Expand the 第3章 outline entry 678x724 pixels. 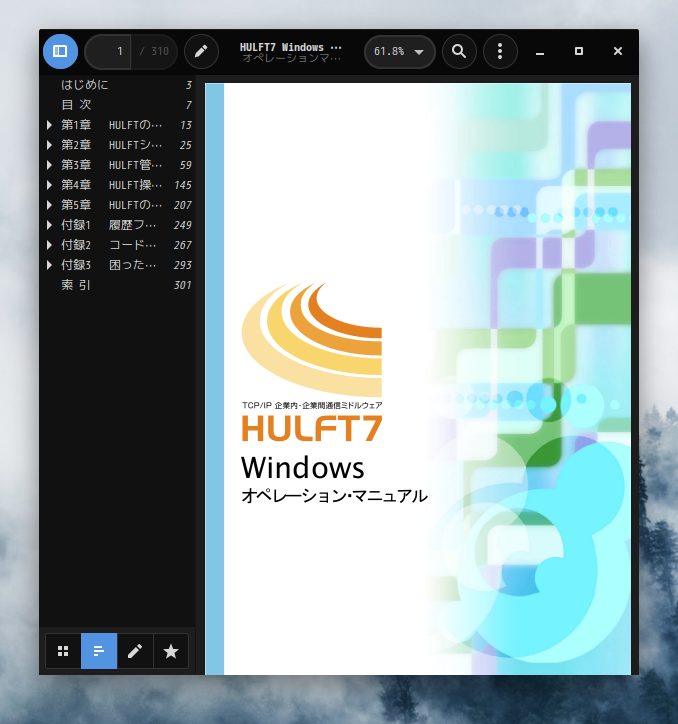tap(49, 165)
